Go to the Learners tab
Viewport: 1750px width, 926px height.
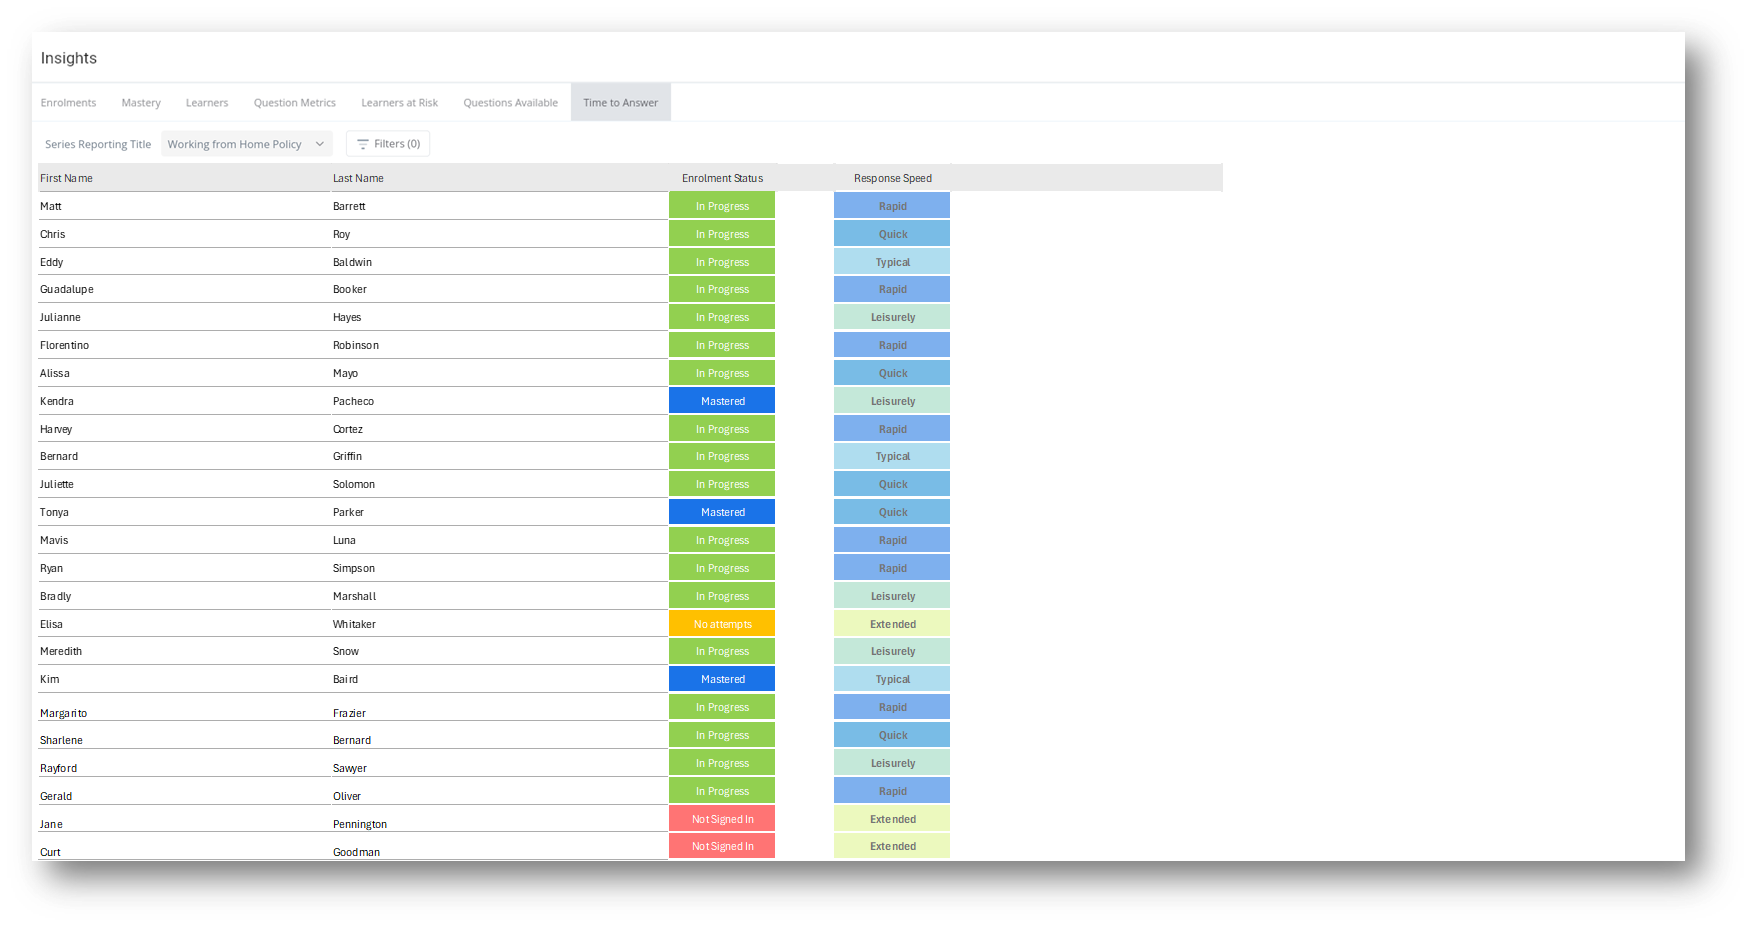click(x=207, y=103)
